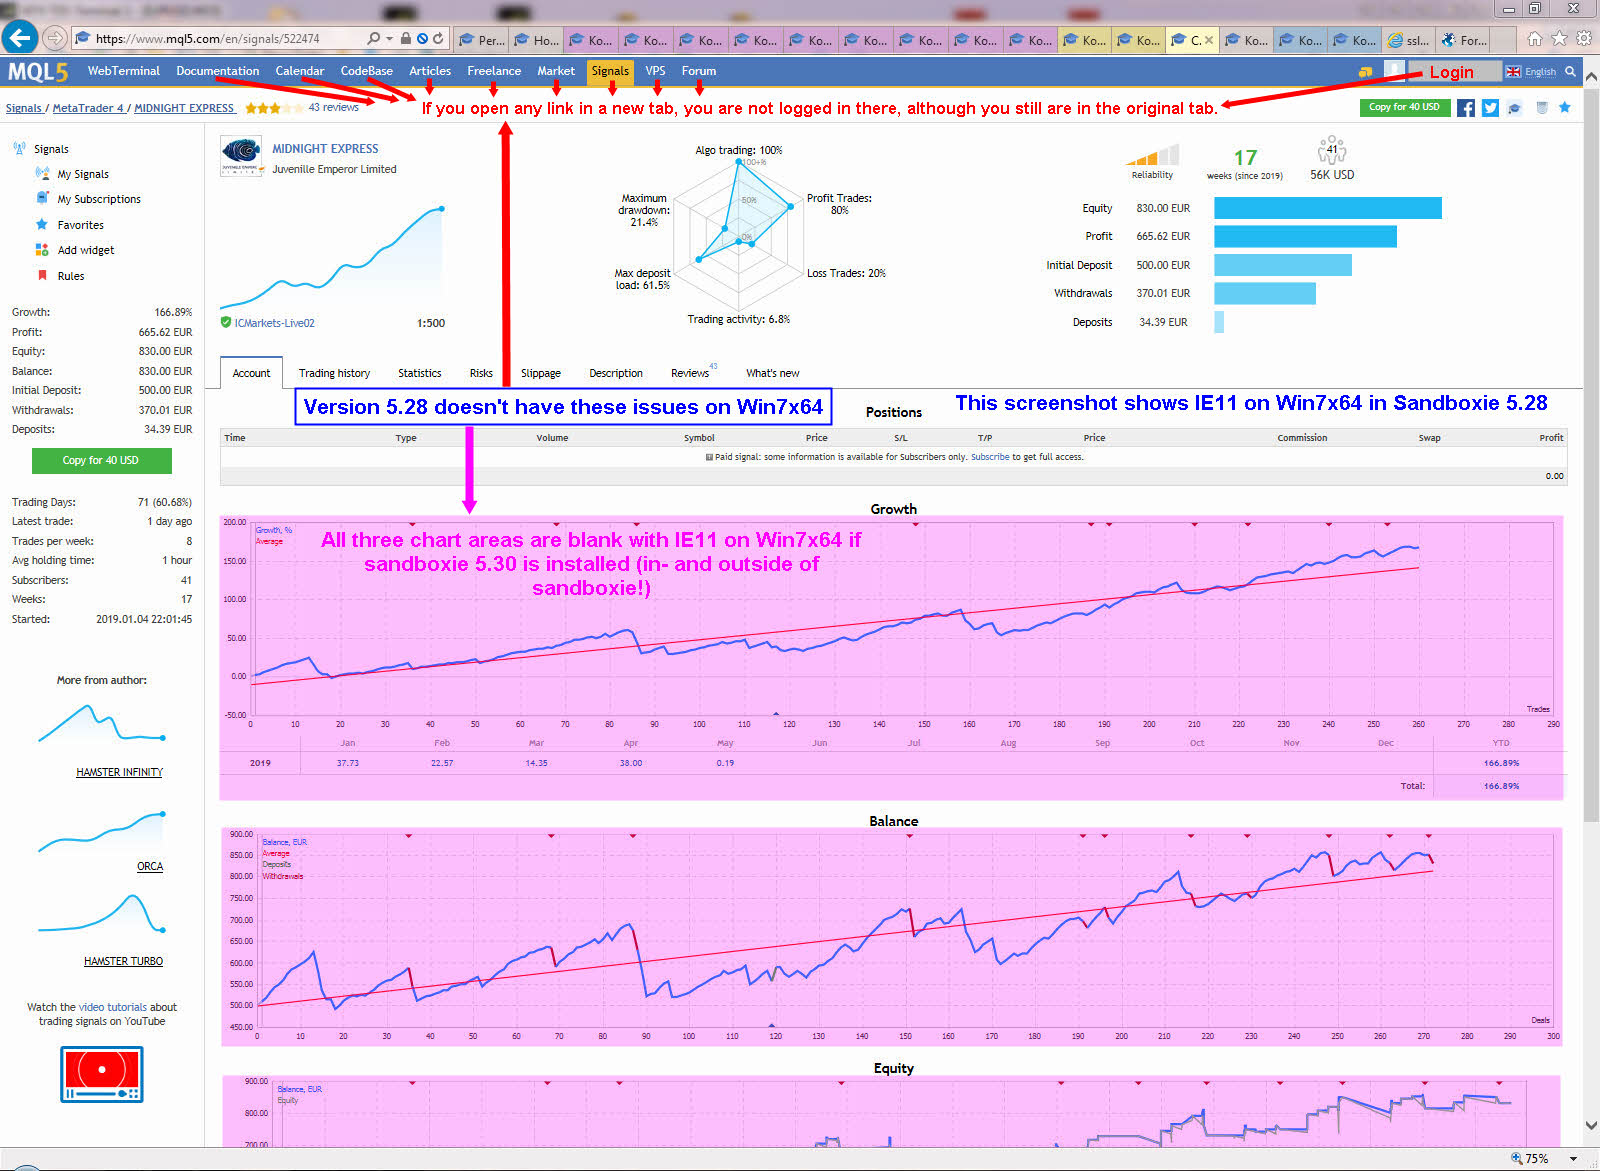Screen dimensions: 1600x1171
Task: Open Market in the navigation bar
Action: [x=556, y=71]
